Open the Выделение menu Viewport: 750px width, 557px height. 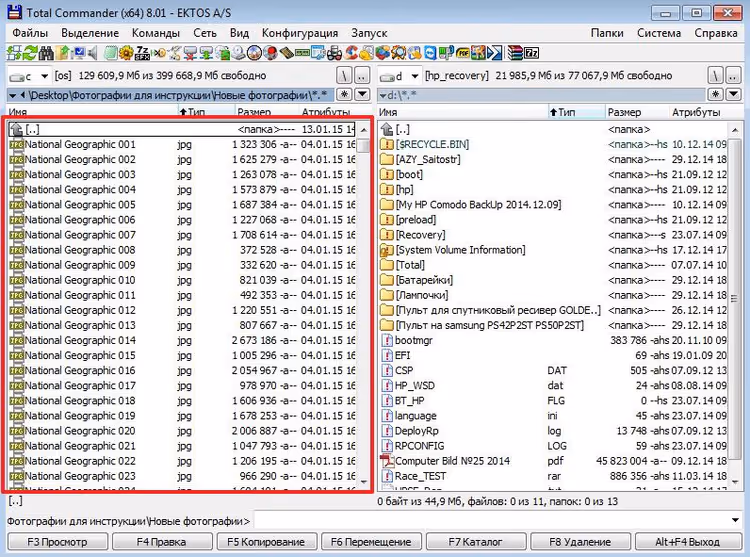(x=90, y=33)
